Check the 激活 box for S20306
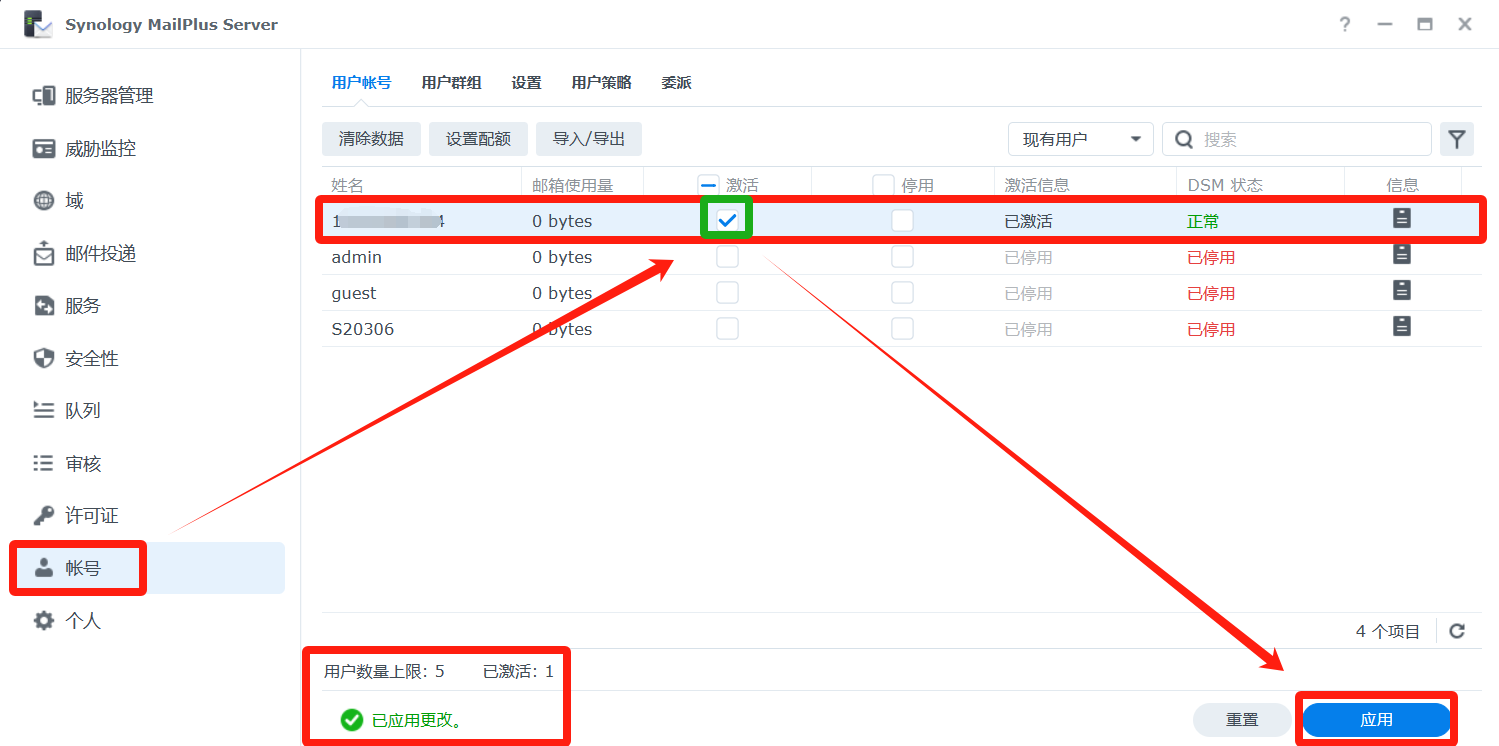Viewport: 1499px width, 746px height. [727, 329]
